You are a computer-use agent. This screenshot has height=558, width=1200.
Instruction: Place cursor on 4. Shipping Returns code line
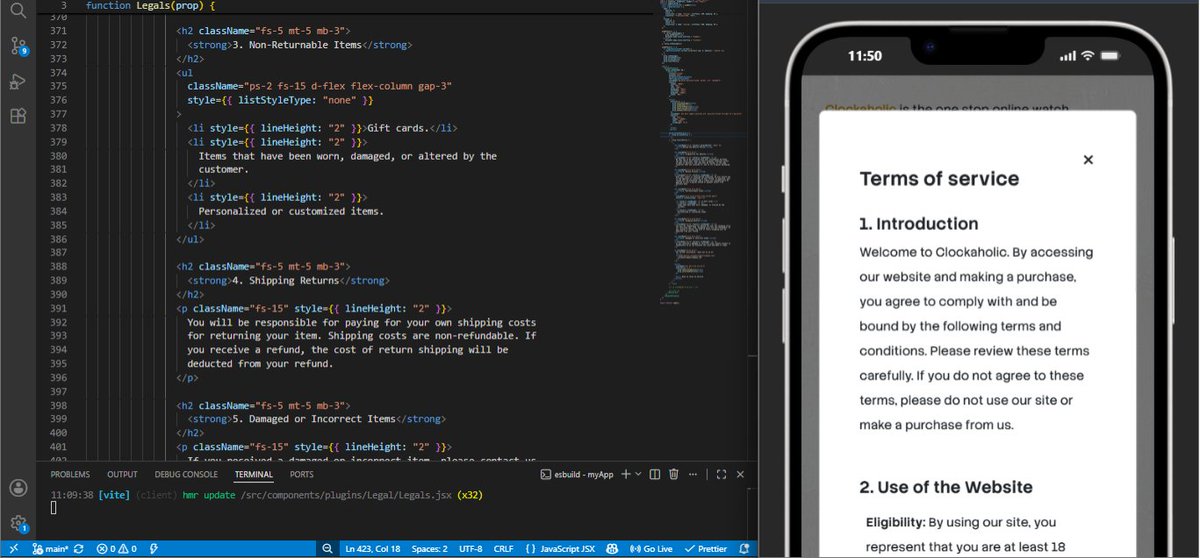[288, 281]
